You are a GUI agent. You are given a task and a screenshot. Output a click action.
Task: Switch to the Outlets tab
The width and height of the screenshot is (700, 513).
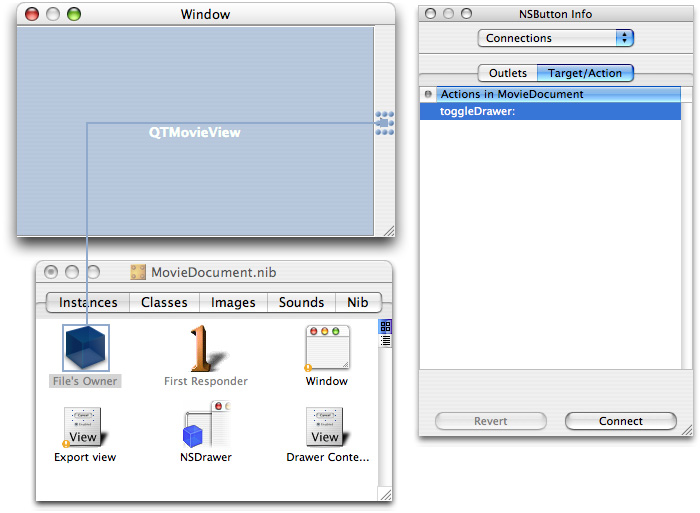(x=508, y=73)
